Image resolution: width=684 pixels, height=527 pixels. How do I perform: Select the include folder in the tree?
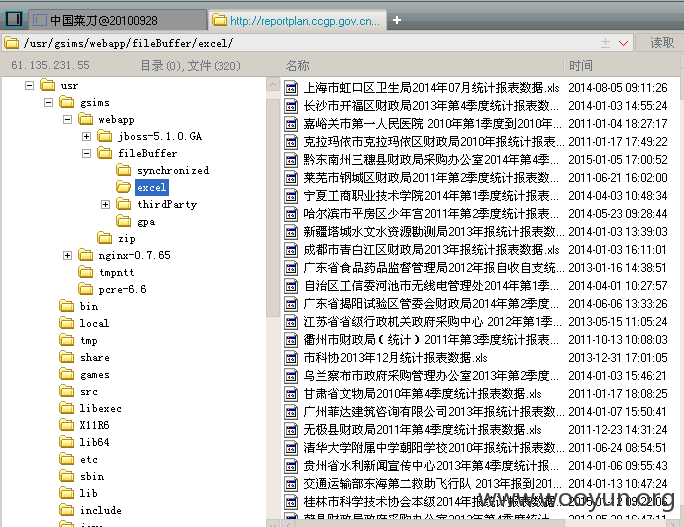100,510
